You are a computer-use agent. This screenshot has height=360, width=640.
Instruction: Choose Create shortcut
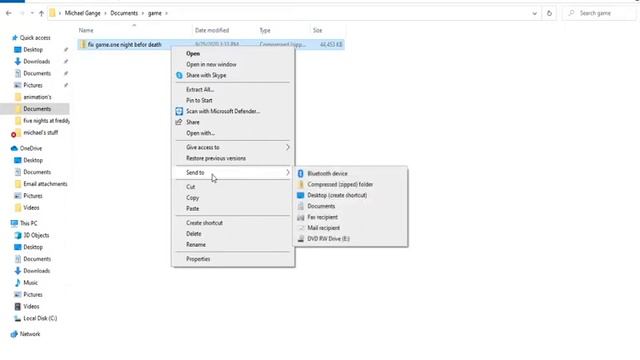204,223
